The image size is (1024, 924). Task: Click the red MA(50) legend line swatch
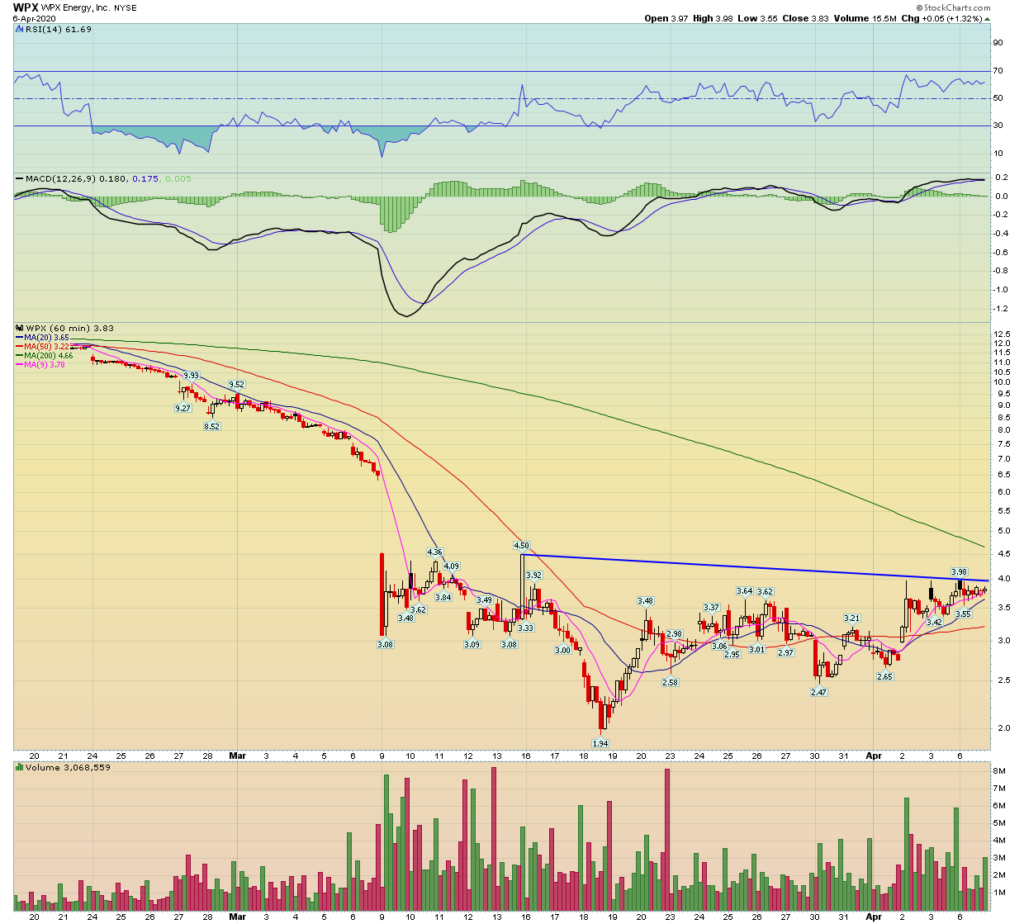pos(20,346)
